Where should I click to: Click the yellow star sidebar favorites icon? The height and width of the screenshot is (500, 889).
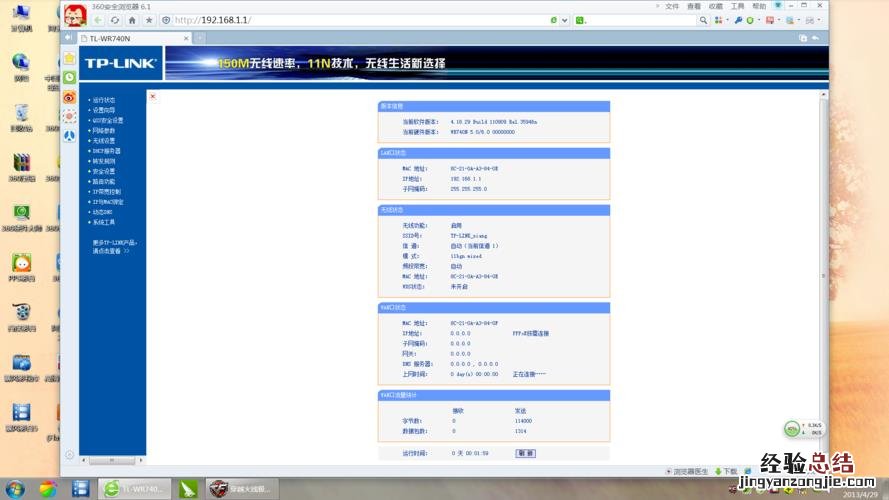point(69,58)
